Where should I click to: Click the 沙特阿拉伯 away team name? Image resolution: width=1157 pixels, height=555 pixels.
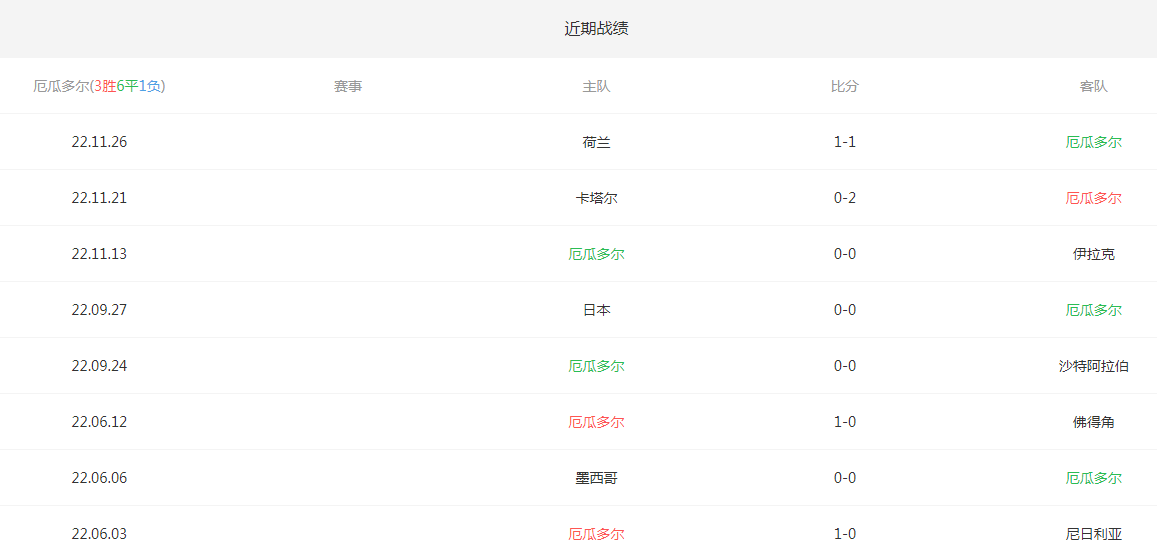coord(1093,366)
